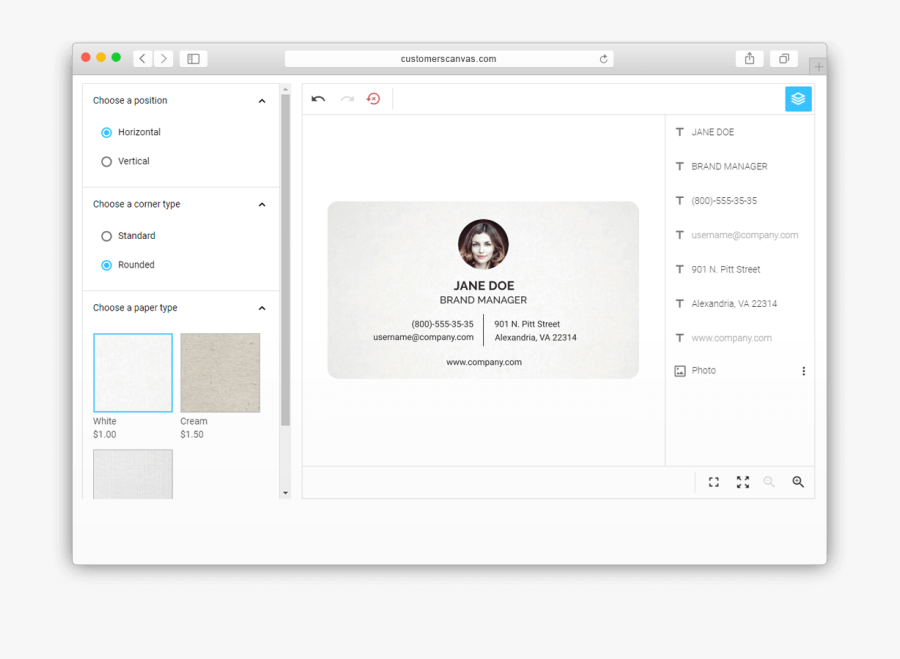Click BRAND MANAGER title on the card
Viewport: 900px width, 659px height.
483,300
